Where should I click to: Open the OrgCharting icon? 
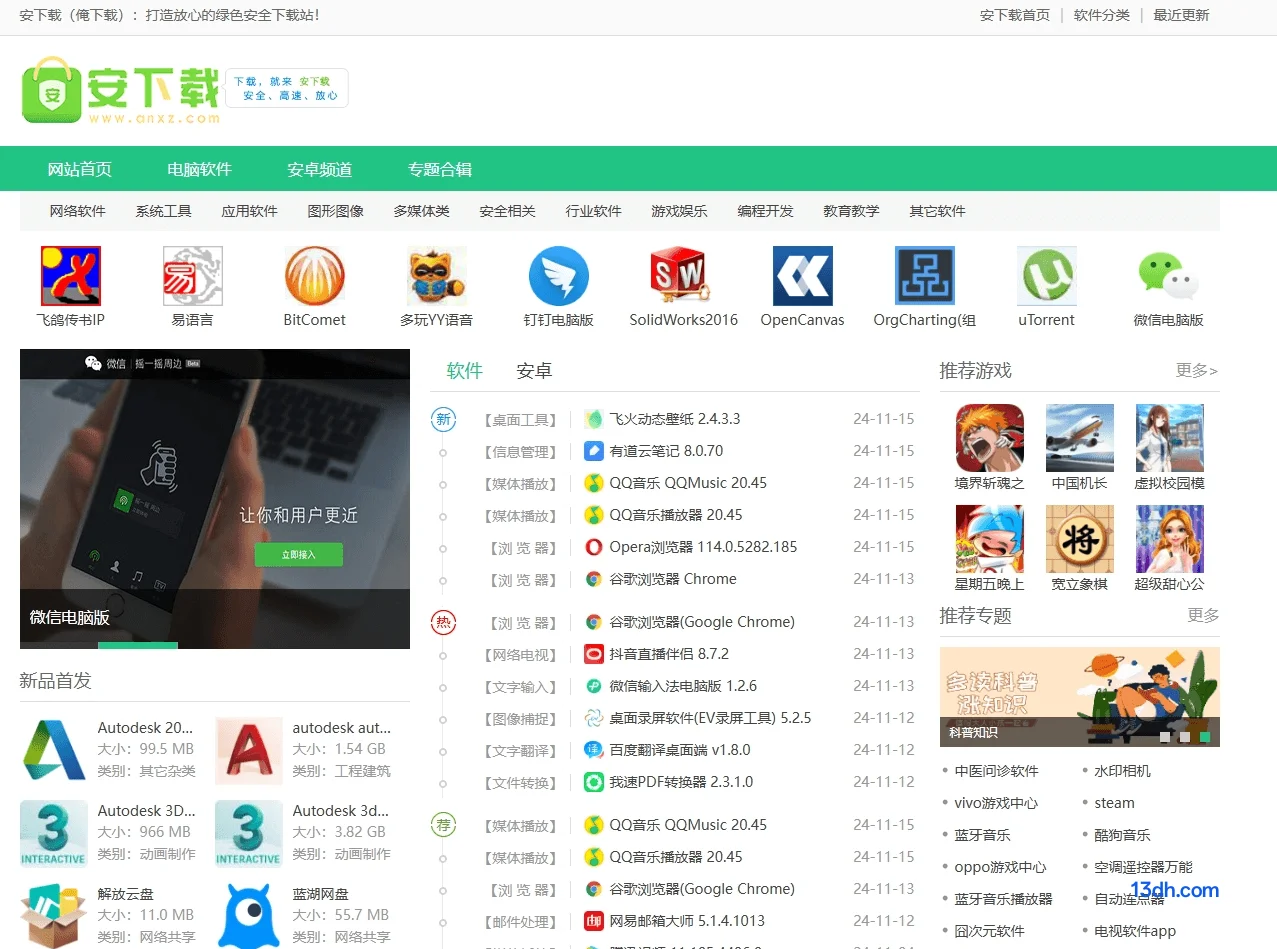coord(924,276)
